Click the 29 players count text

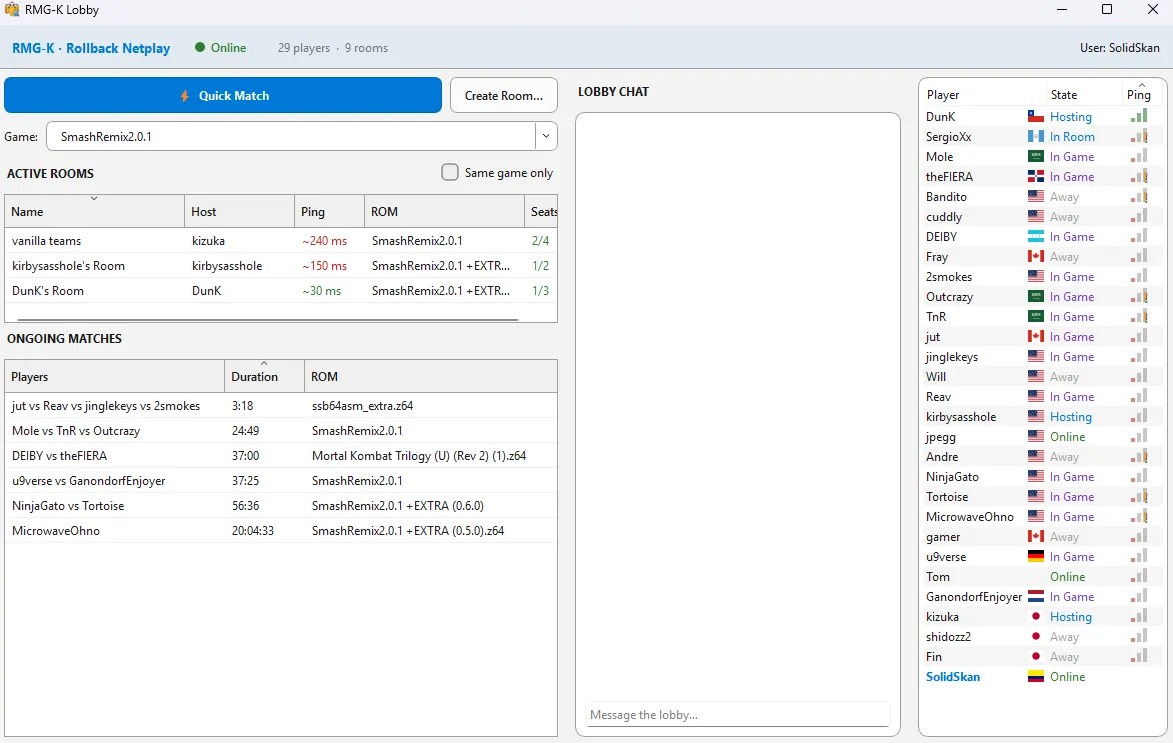pos(304,48)
